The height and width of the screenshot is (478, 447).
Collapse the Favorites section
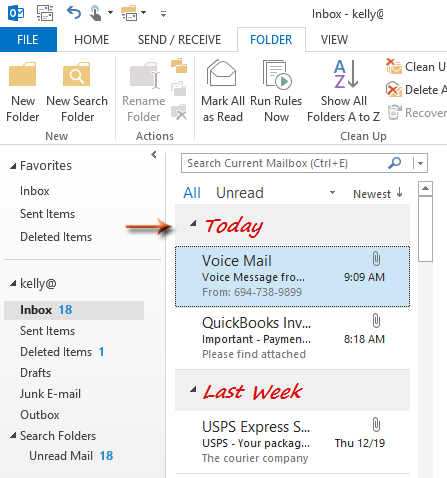pyautogui.click(x=13, y=166)
